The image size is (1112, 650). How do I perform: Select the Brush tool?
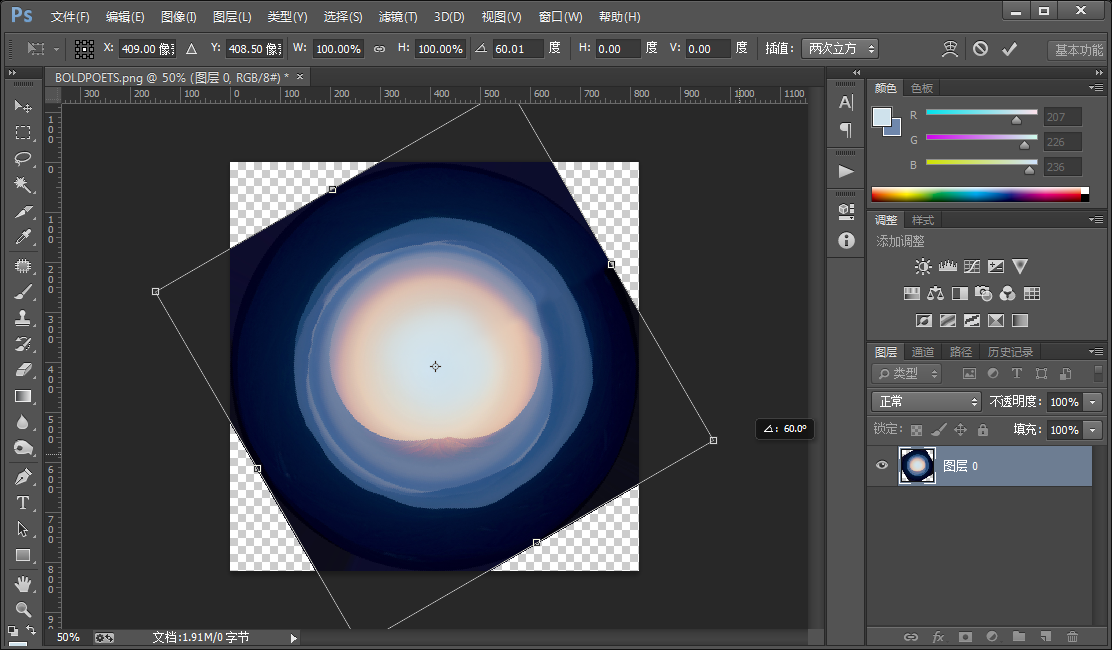(23, 291)
